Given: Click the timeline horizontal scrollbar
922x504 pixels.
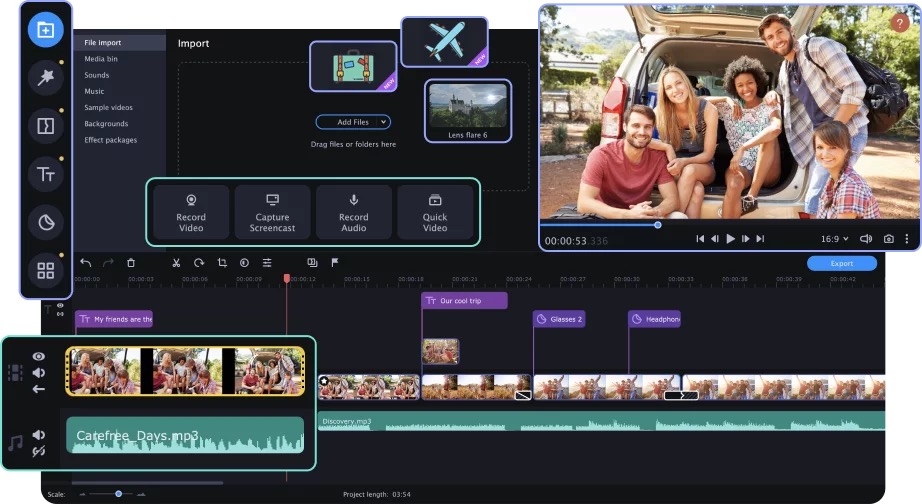Looking at the screenshot, I should (148, 483).
